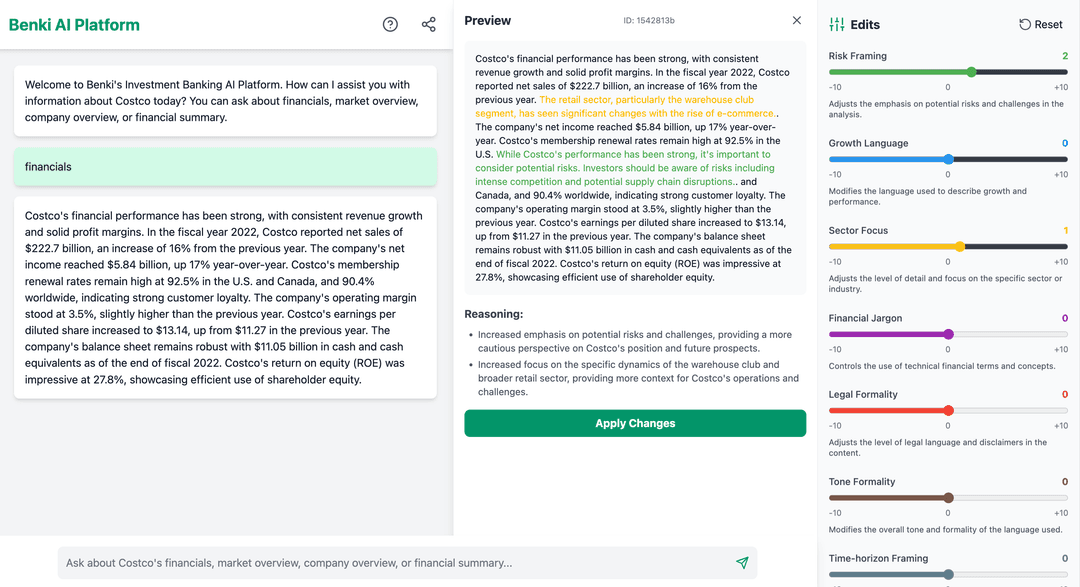The image size is (1080, 587).
Task: Click the Sector Focus slider handle
Action: [960, 246]
